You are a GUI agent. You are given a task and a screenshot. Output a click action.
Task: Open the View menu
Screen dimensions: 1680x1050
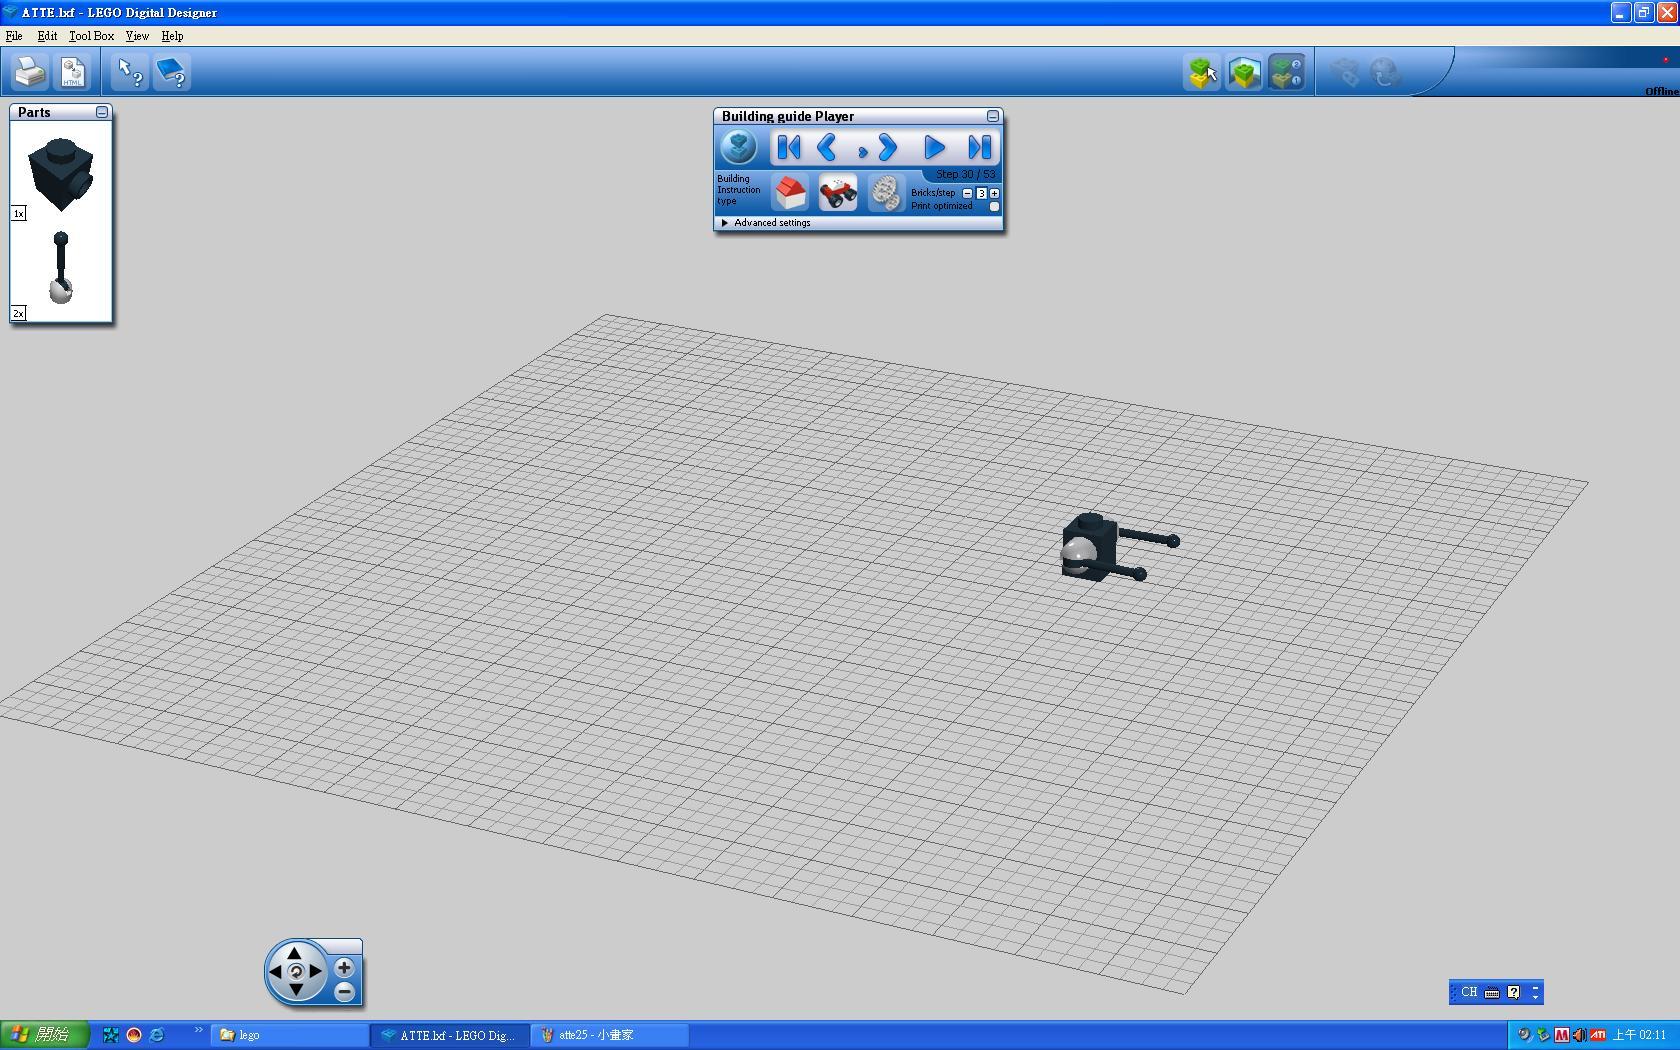point(137,36)
